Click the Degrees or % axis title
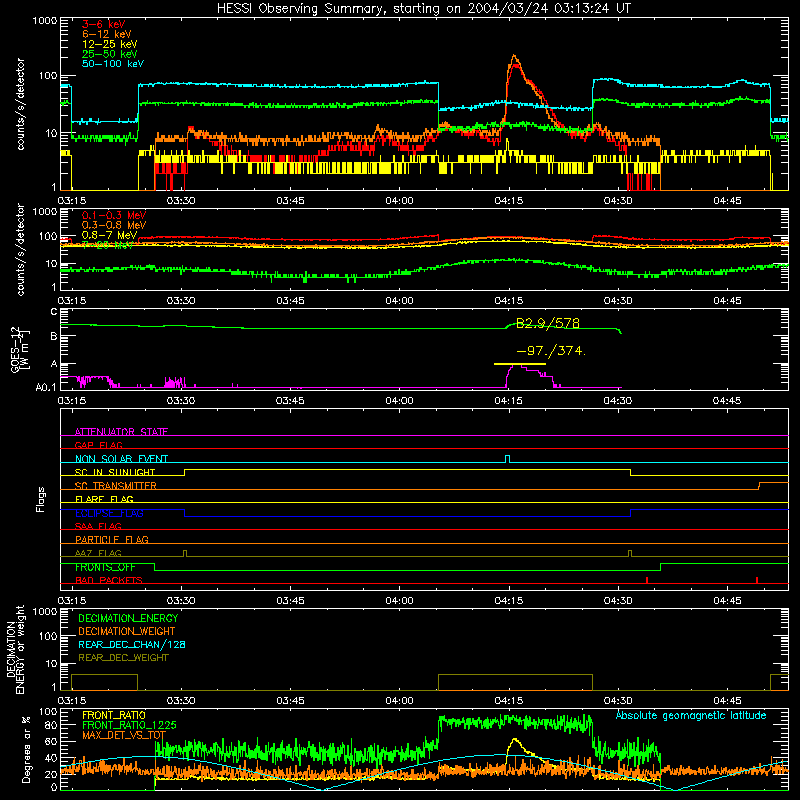 26,749
